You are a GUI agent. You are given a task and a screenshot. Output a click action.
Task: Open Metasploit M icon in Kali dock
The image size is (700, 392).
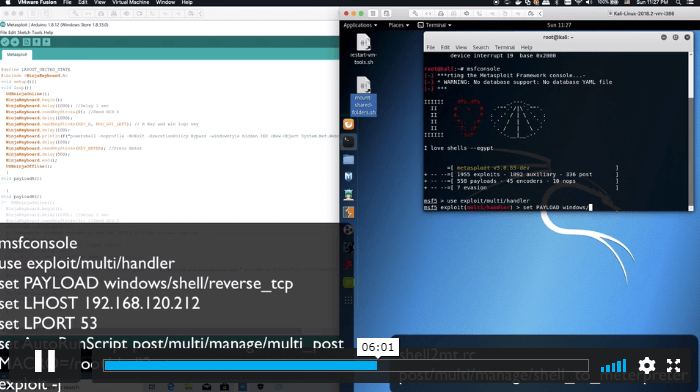349,177
